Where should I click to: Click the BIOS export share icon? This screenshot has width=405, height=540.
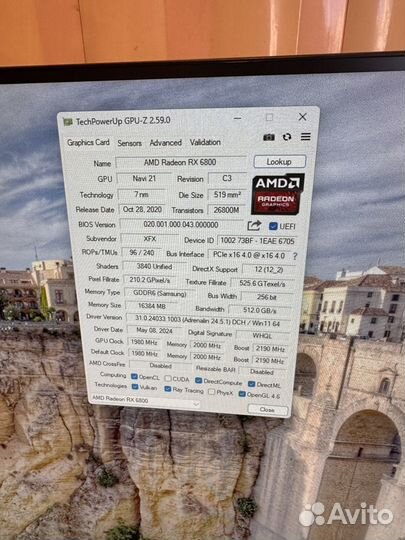click(254, 226)
